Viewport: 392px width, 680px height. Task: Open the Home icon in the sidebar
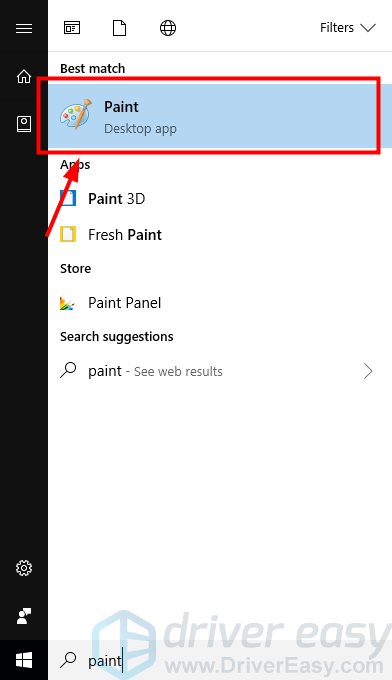click(x=24, y=76)
